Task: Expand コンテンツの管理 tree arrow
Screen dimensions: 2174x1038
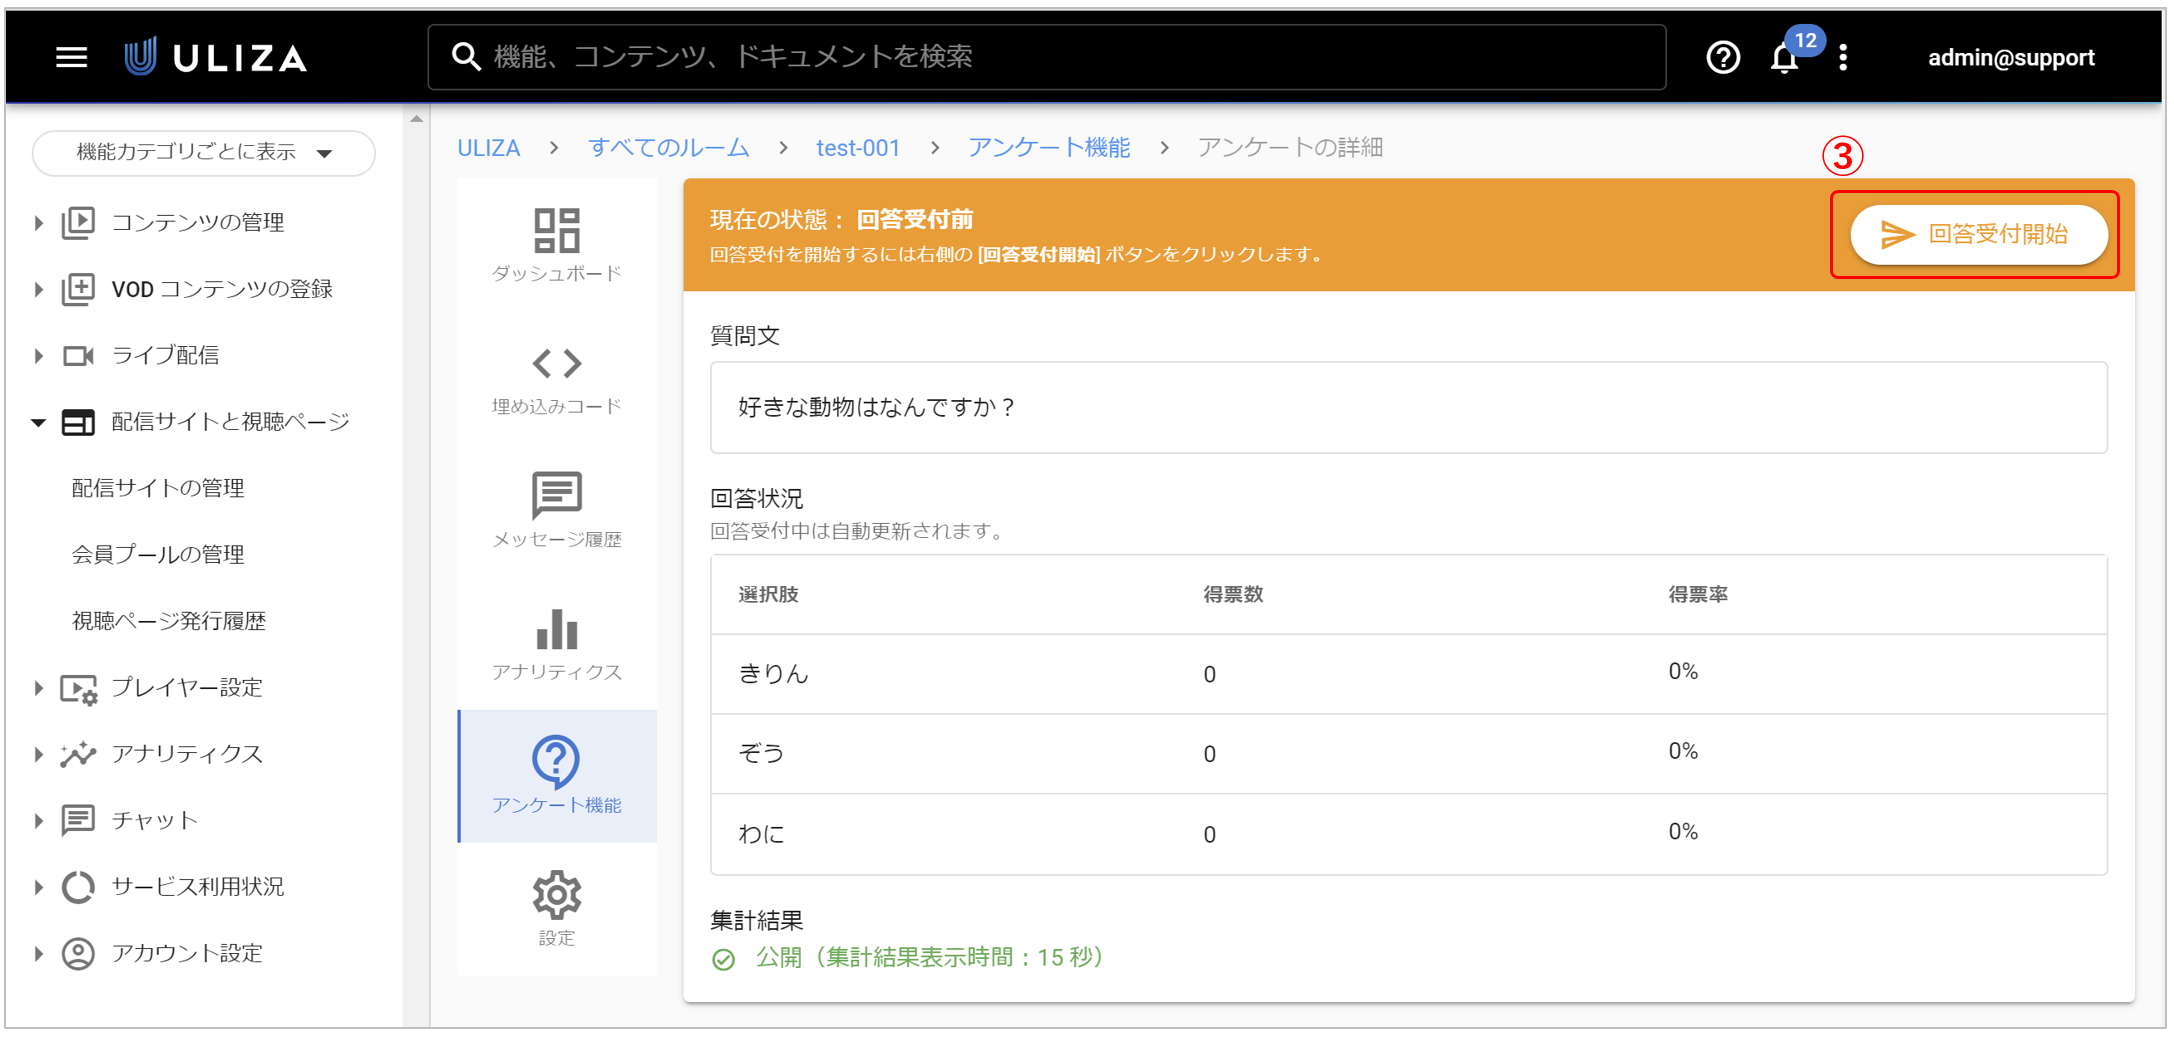Action: (x=38, y=222)
